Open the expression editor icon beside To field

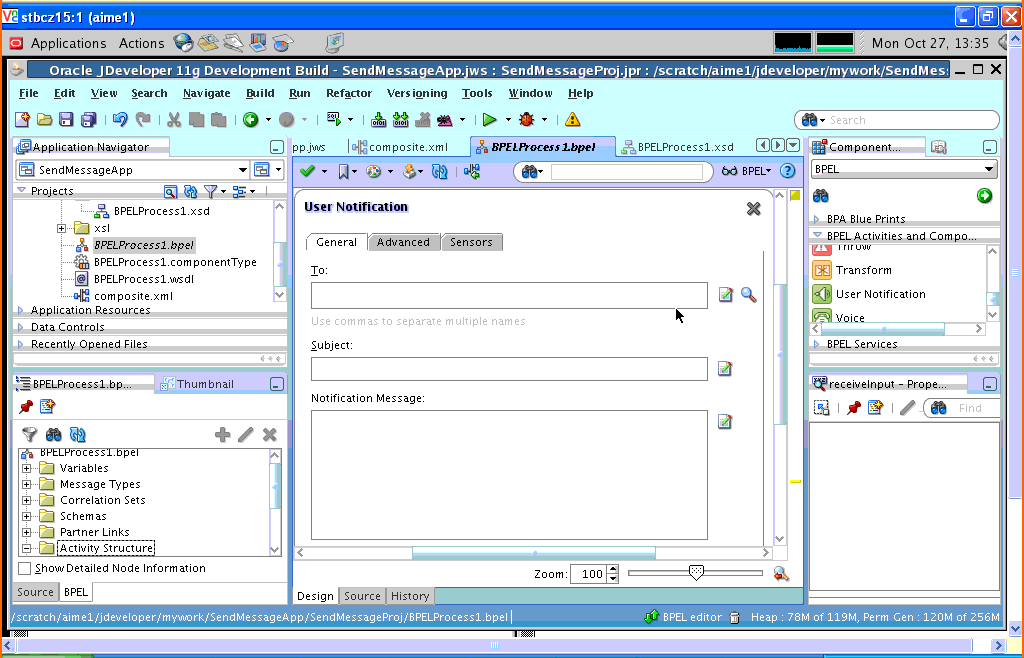tap(725, 294)
